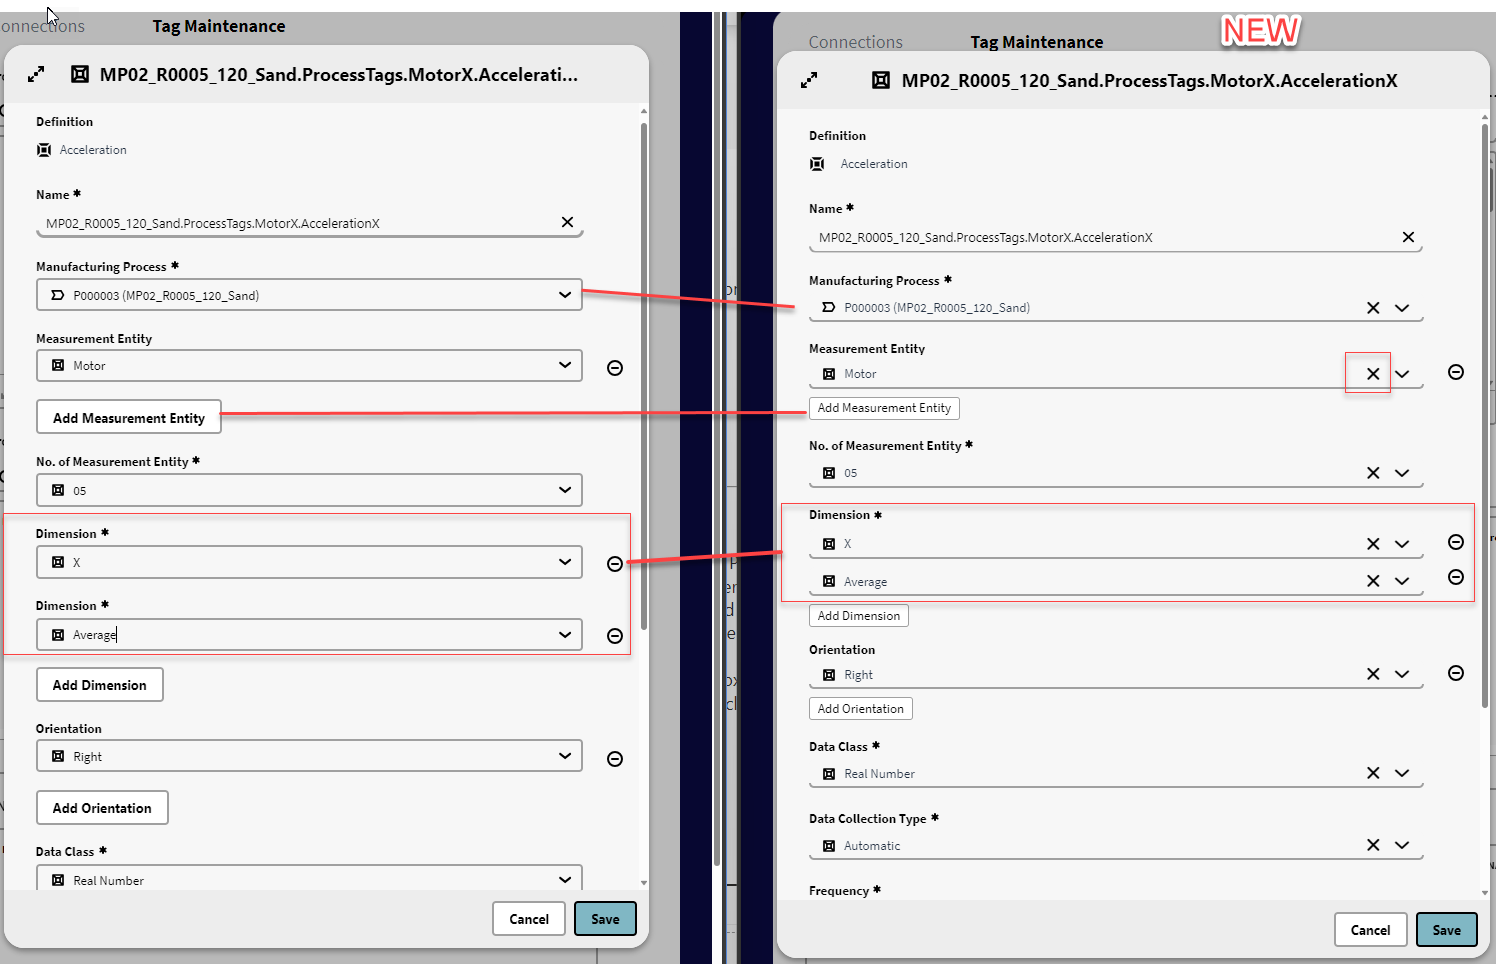The height and width of the screenshot is (964, 1496).
Task: Click into the Name text field in the NEW dialog
Action: 1100,238
